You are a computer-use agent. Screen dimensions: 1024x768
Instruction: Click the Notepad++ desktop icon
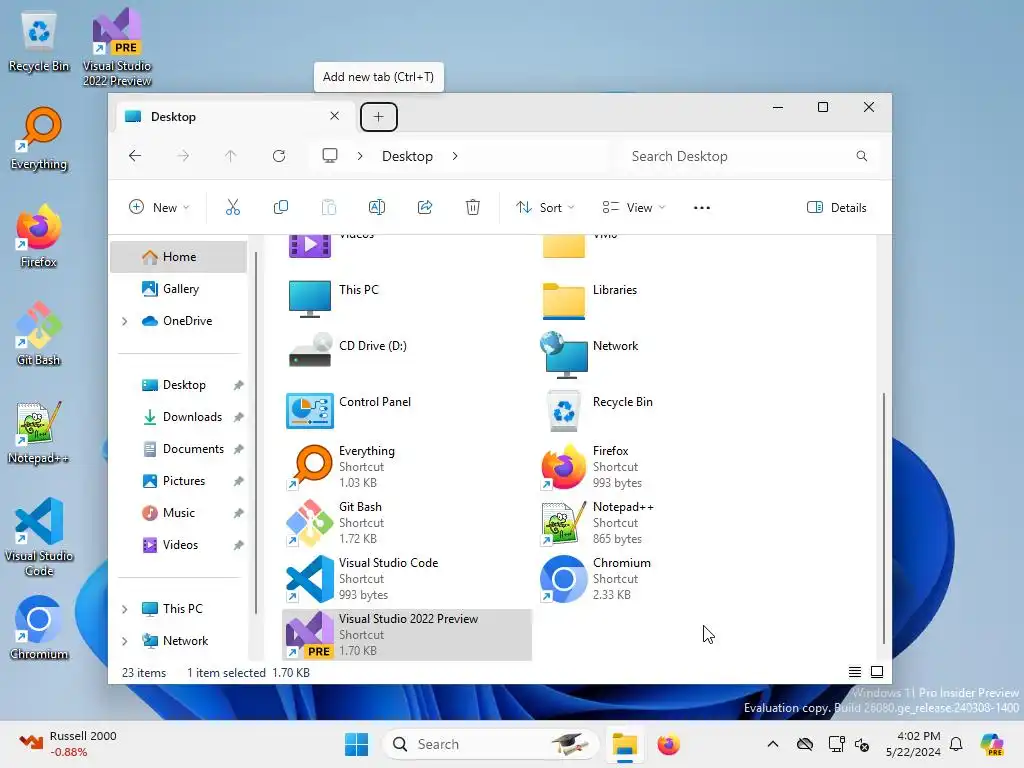39,432
